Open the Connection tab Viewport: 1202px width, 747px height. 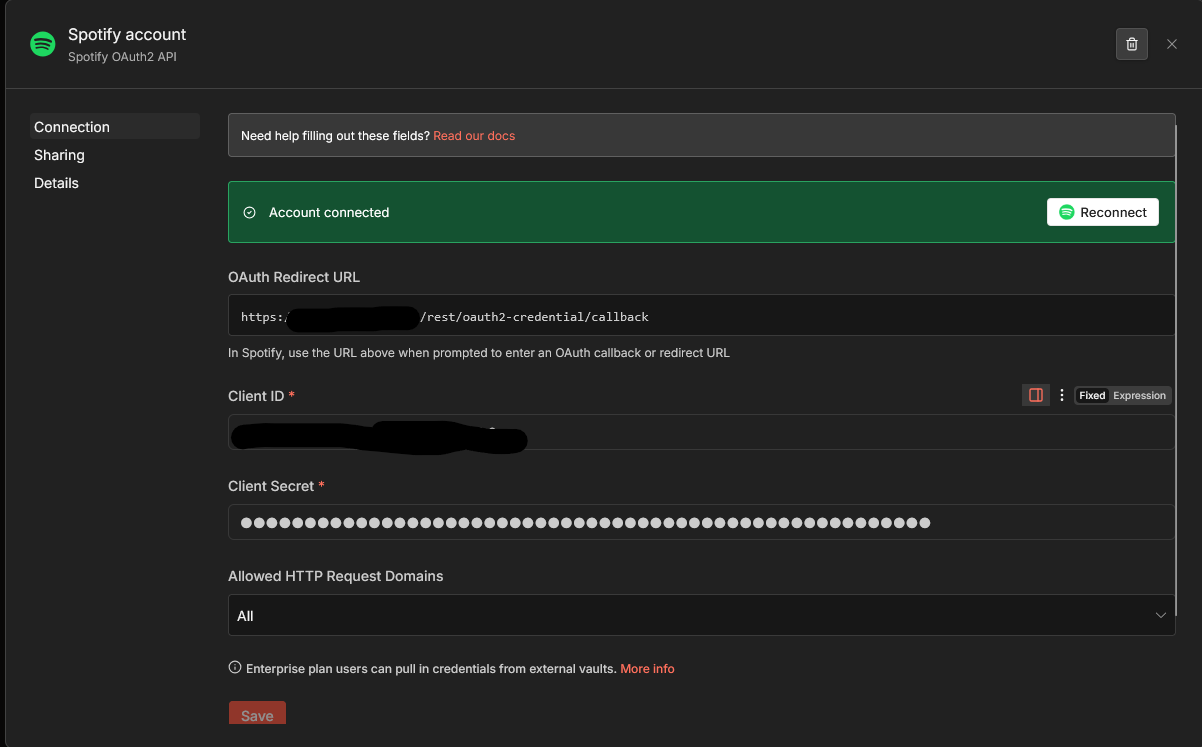pos(72,127)
